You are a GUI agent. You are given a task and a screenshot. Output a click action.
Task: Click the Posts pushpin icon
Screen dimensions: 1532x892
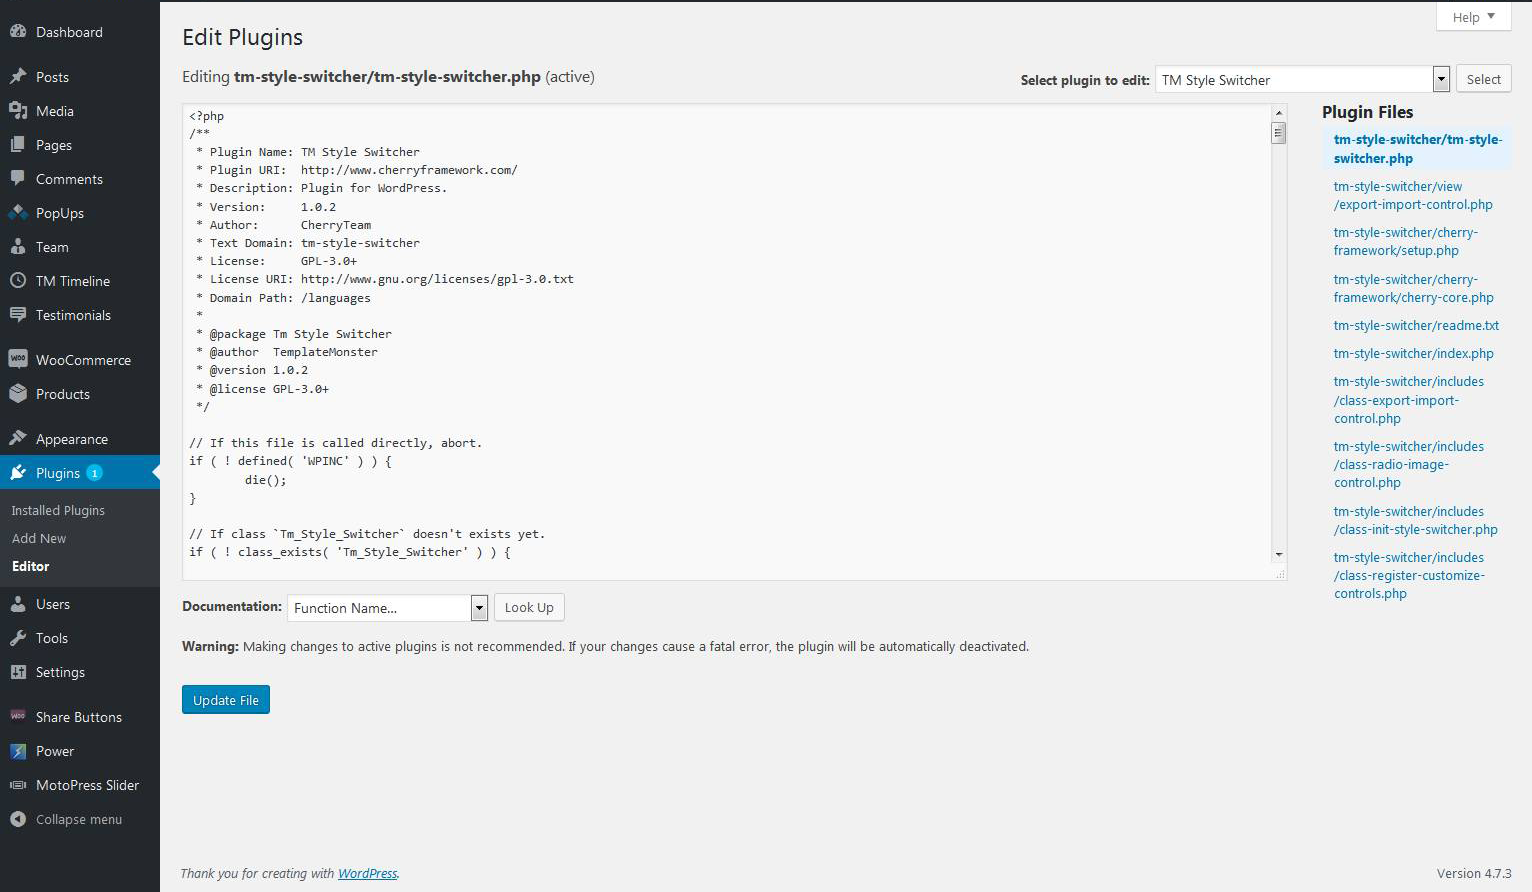pyautogui.click(x=18, y=77)
